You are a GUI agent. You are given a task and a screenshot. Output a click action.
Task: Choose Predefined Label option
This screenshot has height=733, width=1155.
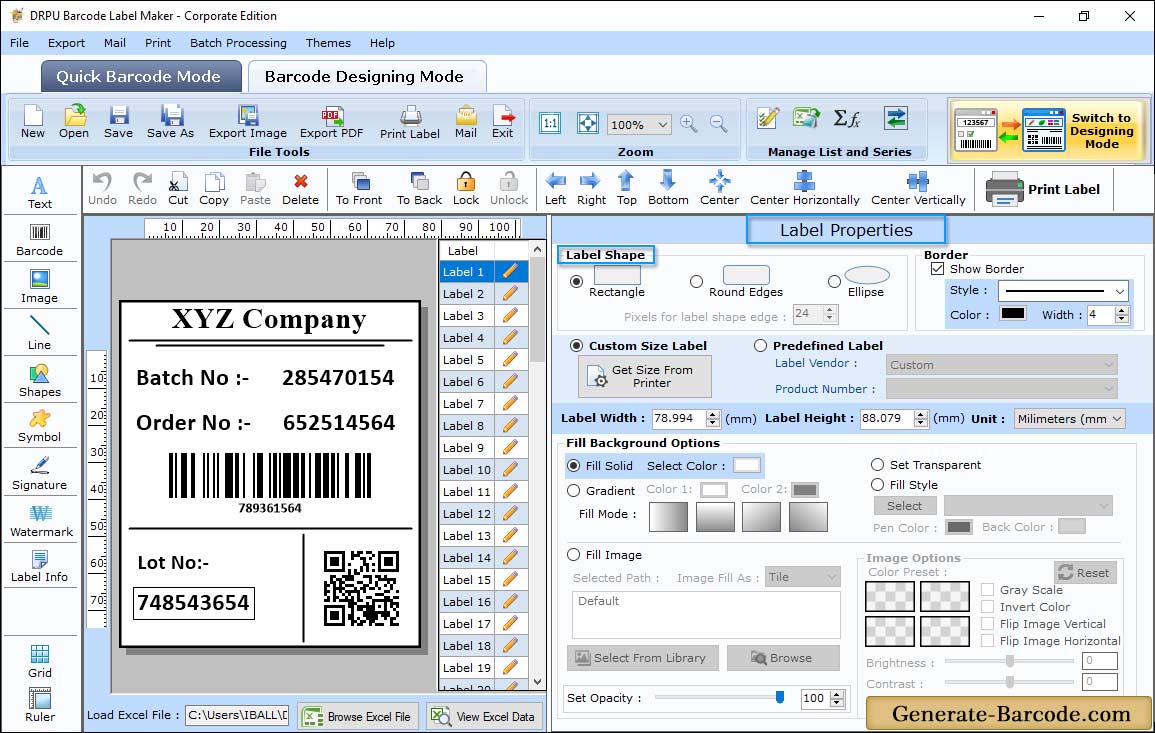(760, 346)
